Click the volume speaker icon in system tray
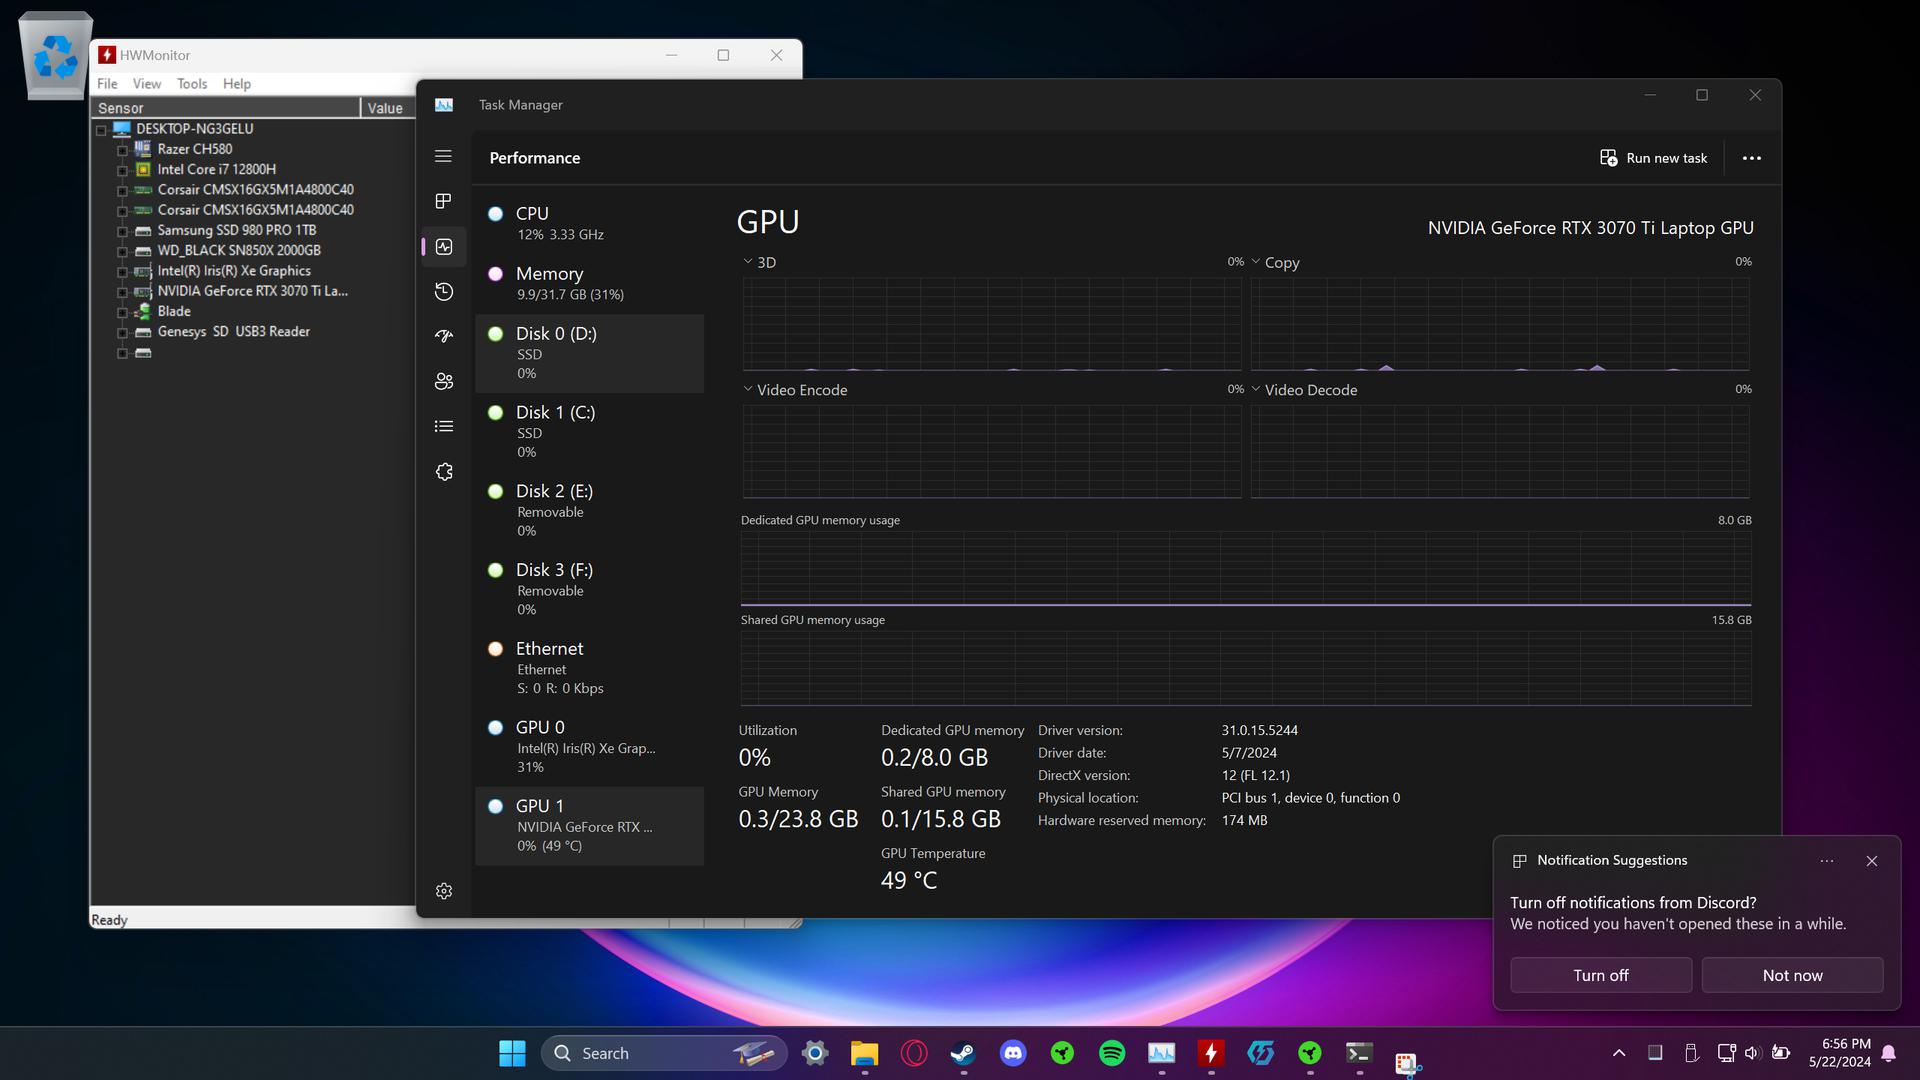The height and width of the screenshot is (1080, 1920). pyautogui.click(x=1752, y=1053)
